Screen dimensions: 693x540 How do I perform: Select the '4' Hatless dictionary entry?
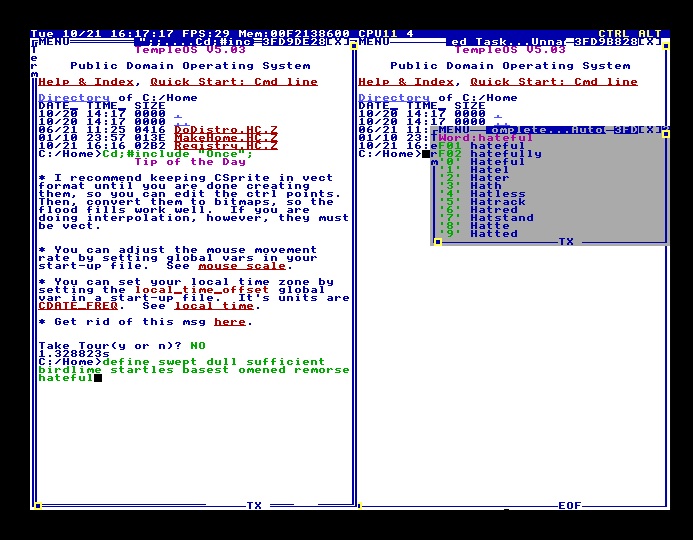pyautogui.click(x=482, y=194)
